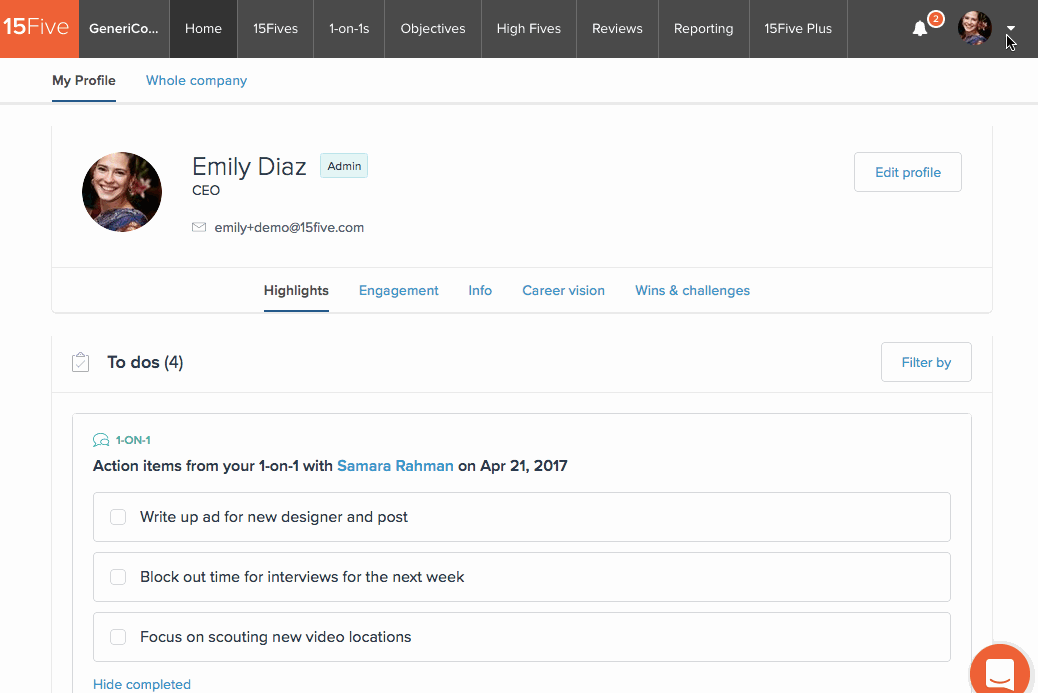Go to Reviews
The width and height of the screenshot is (1038, 693).
617,28
